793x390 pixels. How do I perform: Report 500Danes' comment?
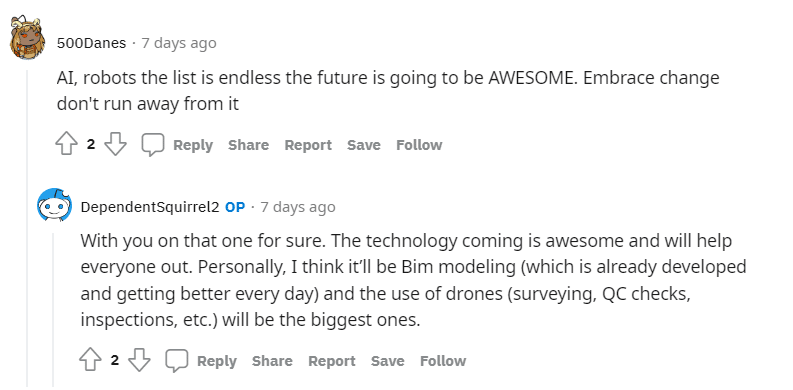[308, 145]
